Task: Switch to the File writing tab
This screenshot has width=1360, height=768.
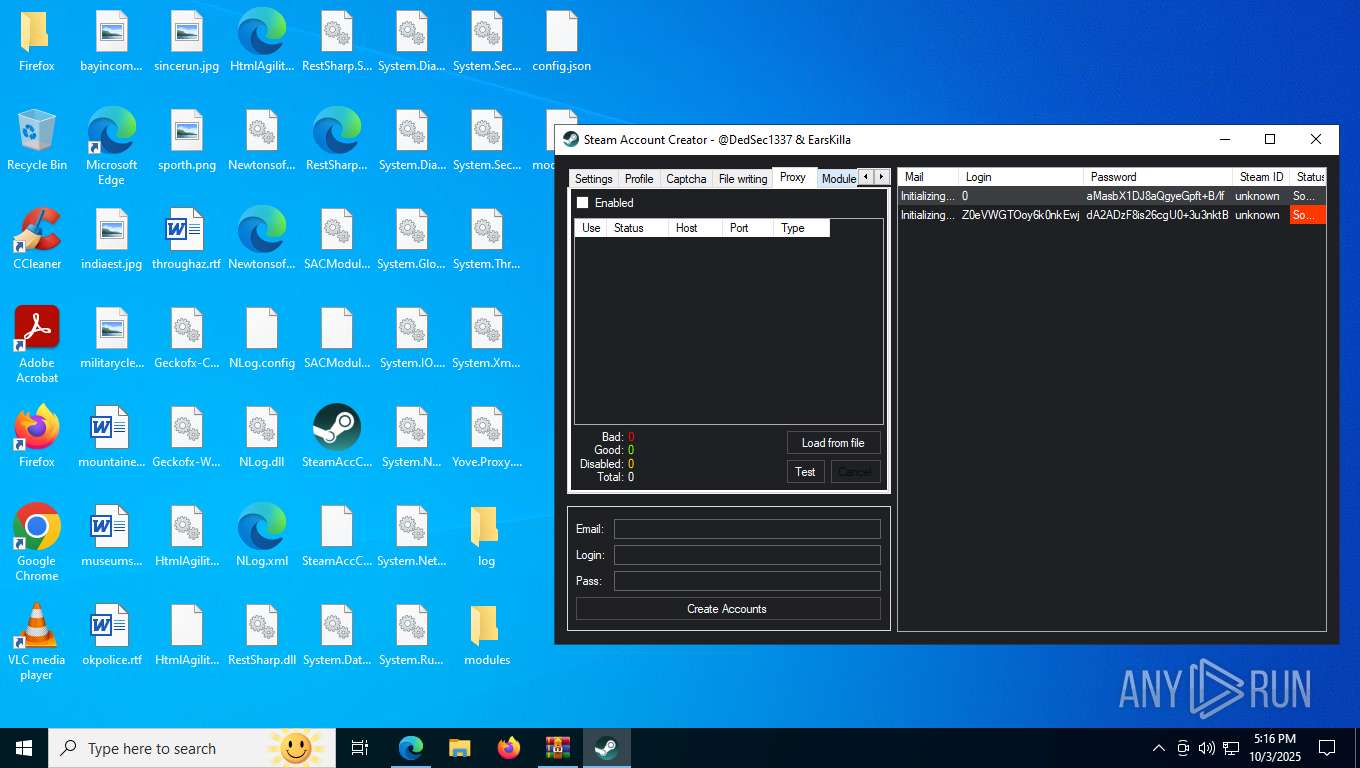Action: [743, 179]
